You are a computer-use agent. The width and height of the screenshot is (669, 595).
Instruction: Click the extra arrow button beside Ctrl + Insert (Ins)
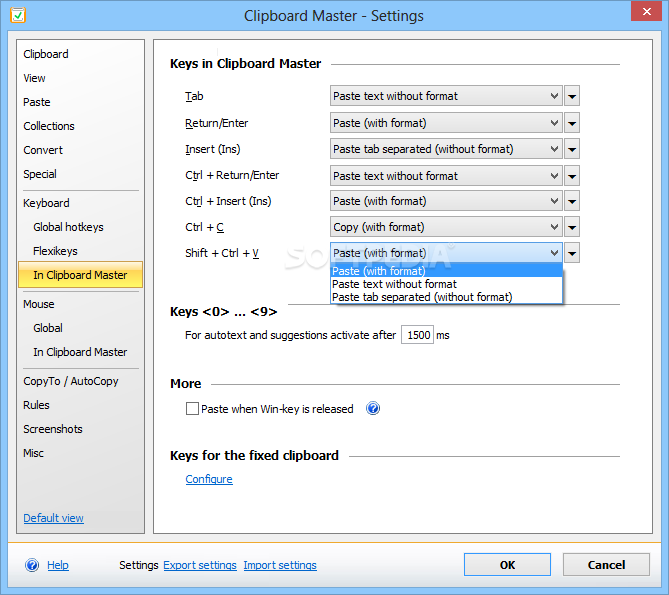572,201
